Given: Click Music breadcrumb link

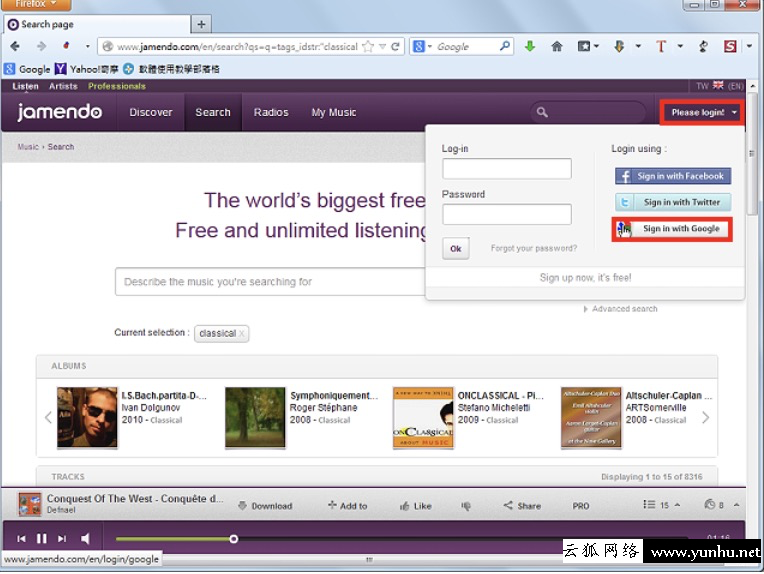Looking at the screenshot, I should (28, 147).
